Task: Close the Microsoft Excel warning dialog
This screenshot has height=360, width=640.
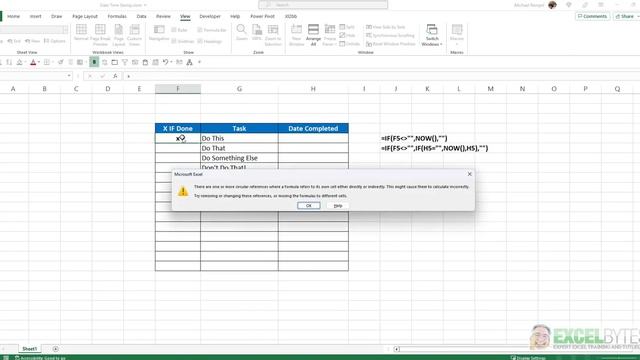Action: click(469, 174)
